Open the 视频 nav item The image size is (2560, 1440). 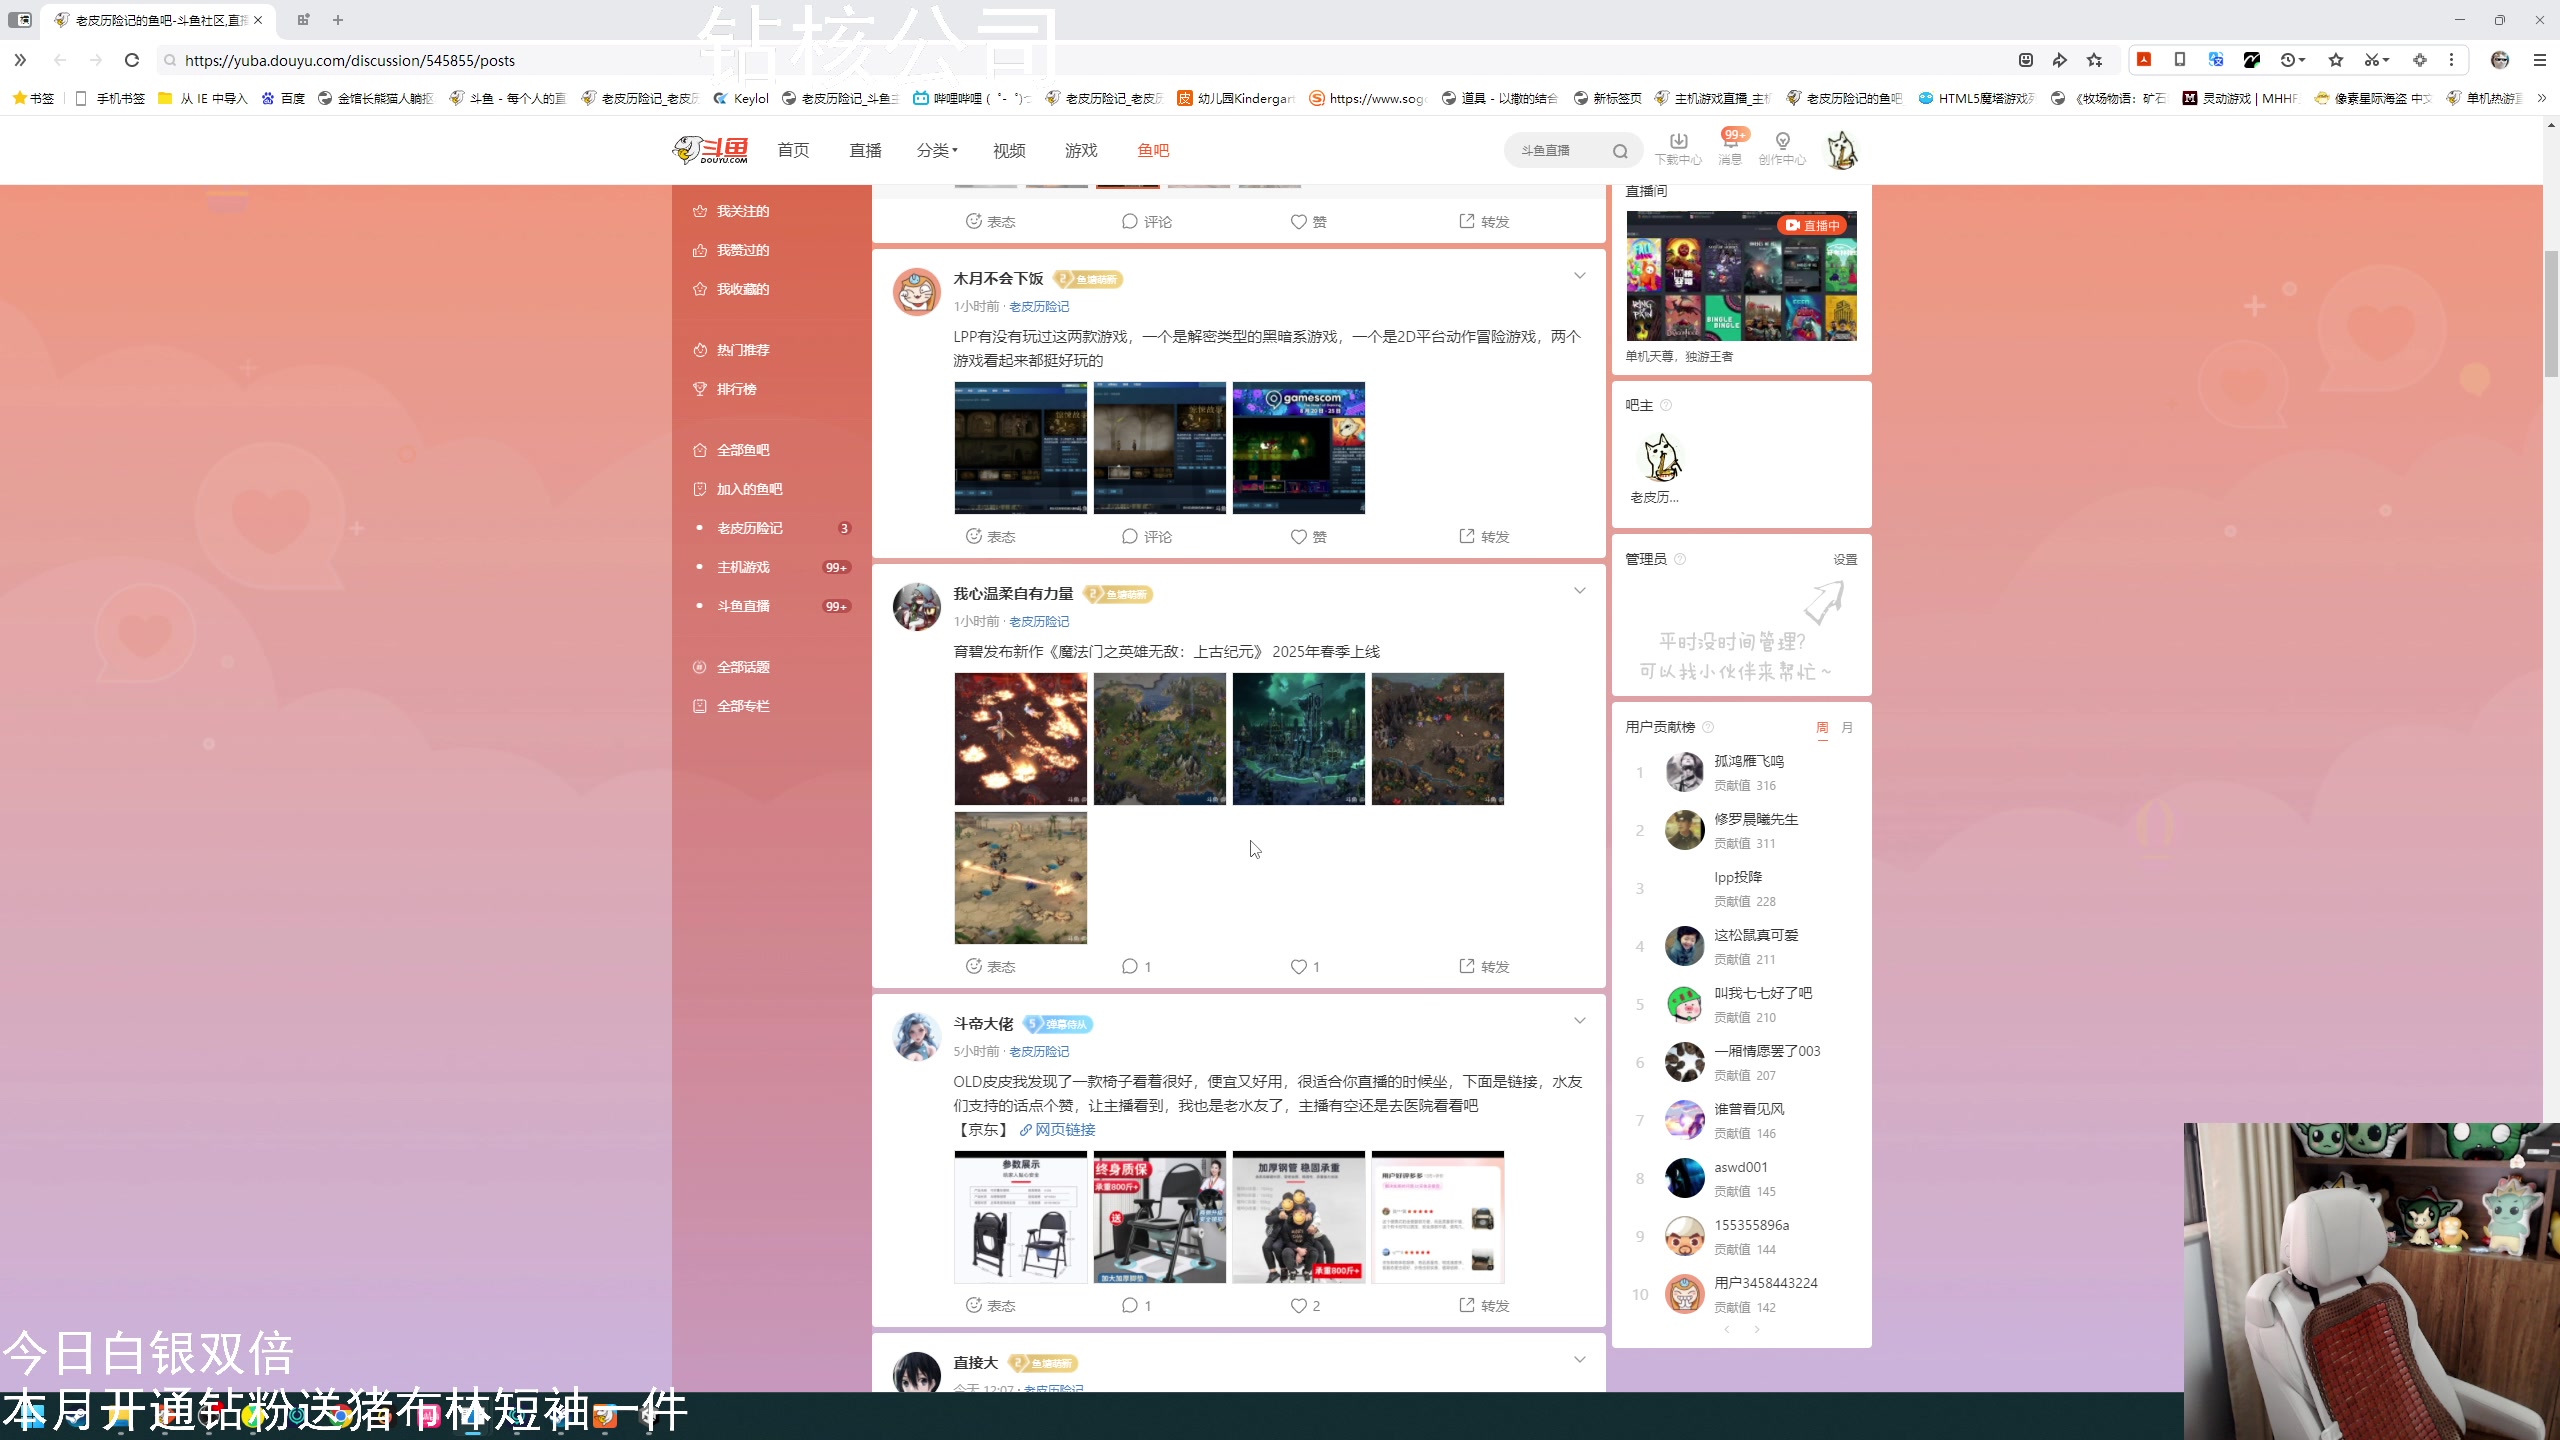(1009, 150)
